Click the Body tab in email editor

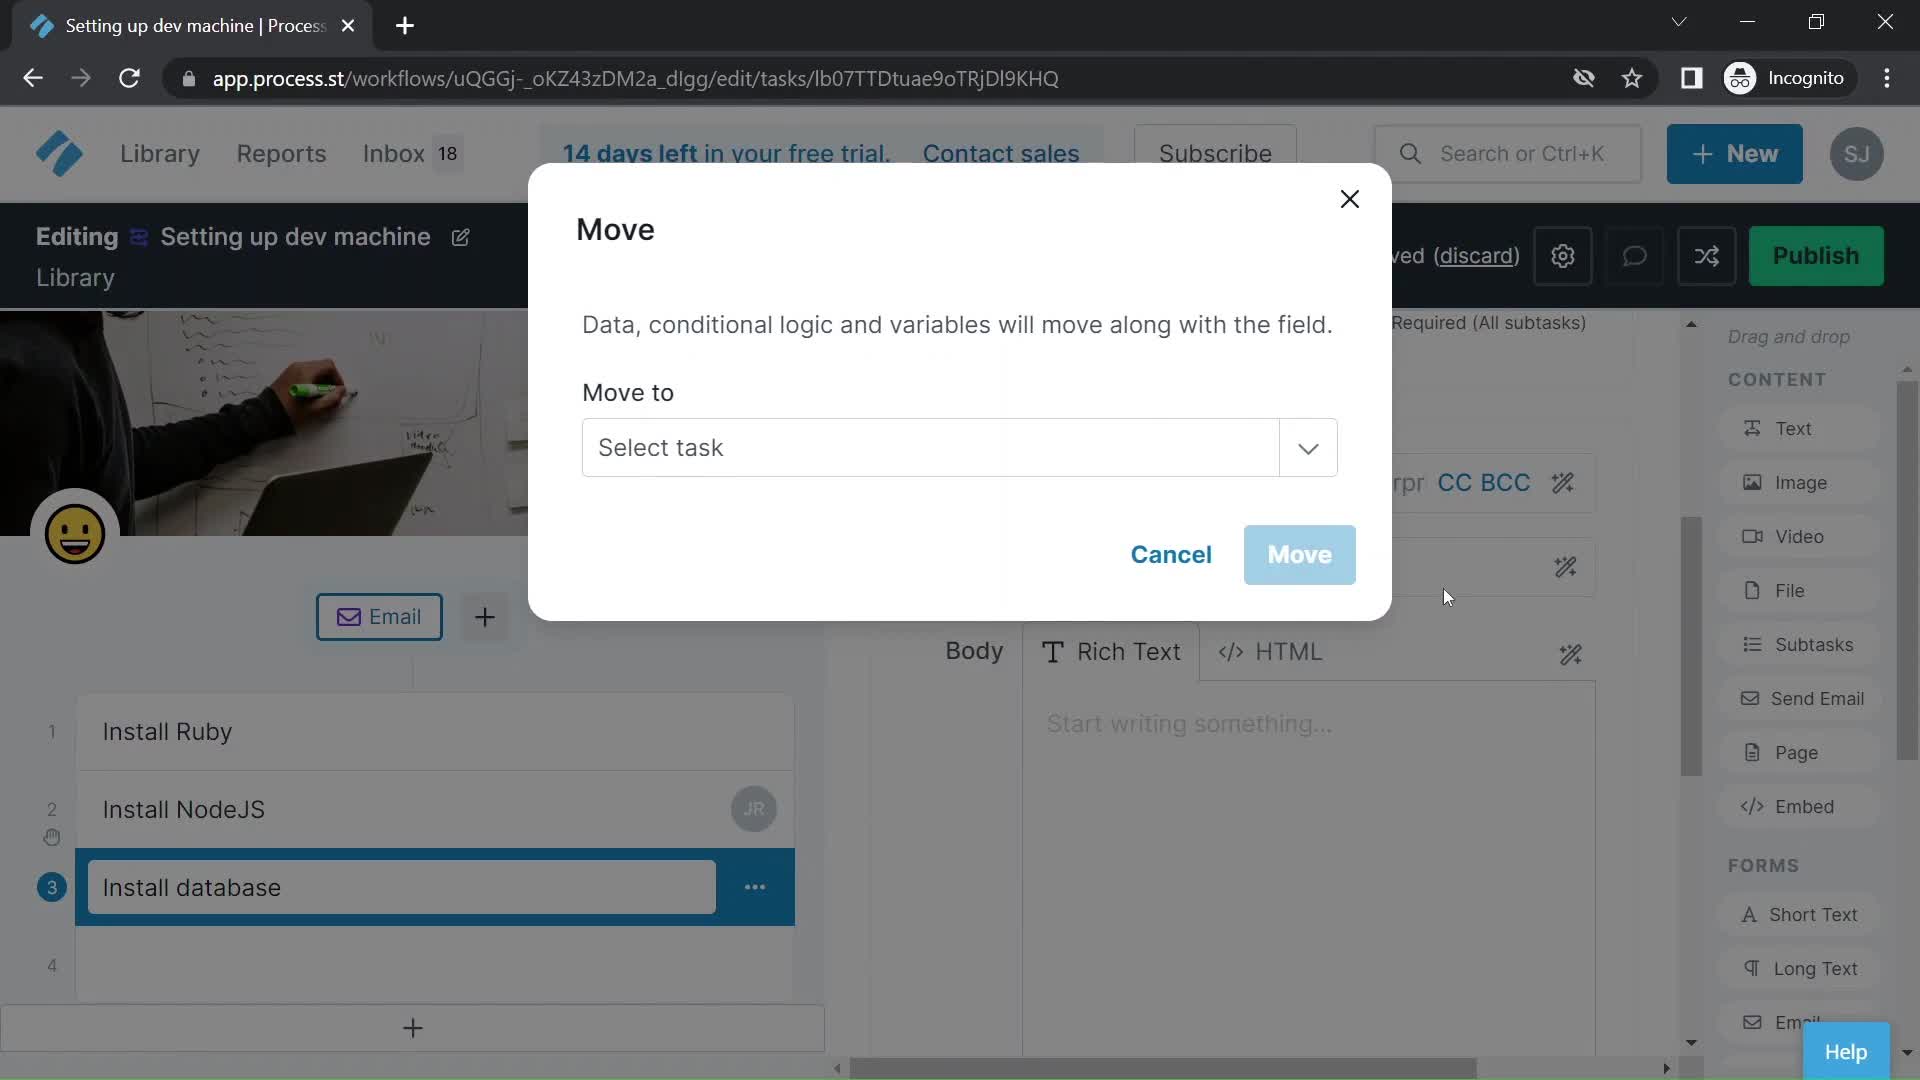975,651
